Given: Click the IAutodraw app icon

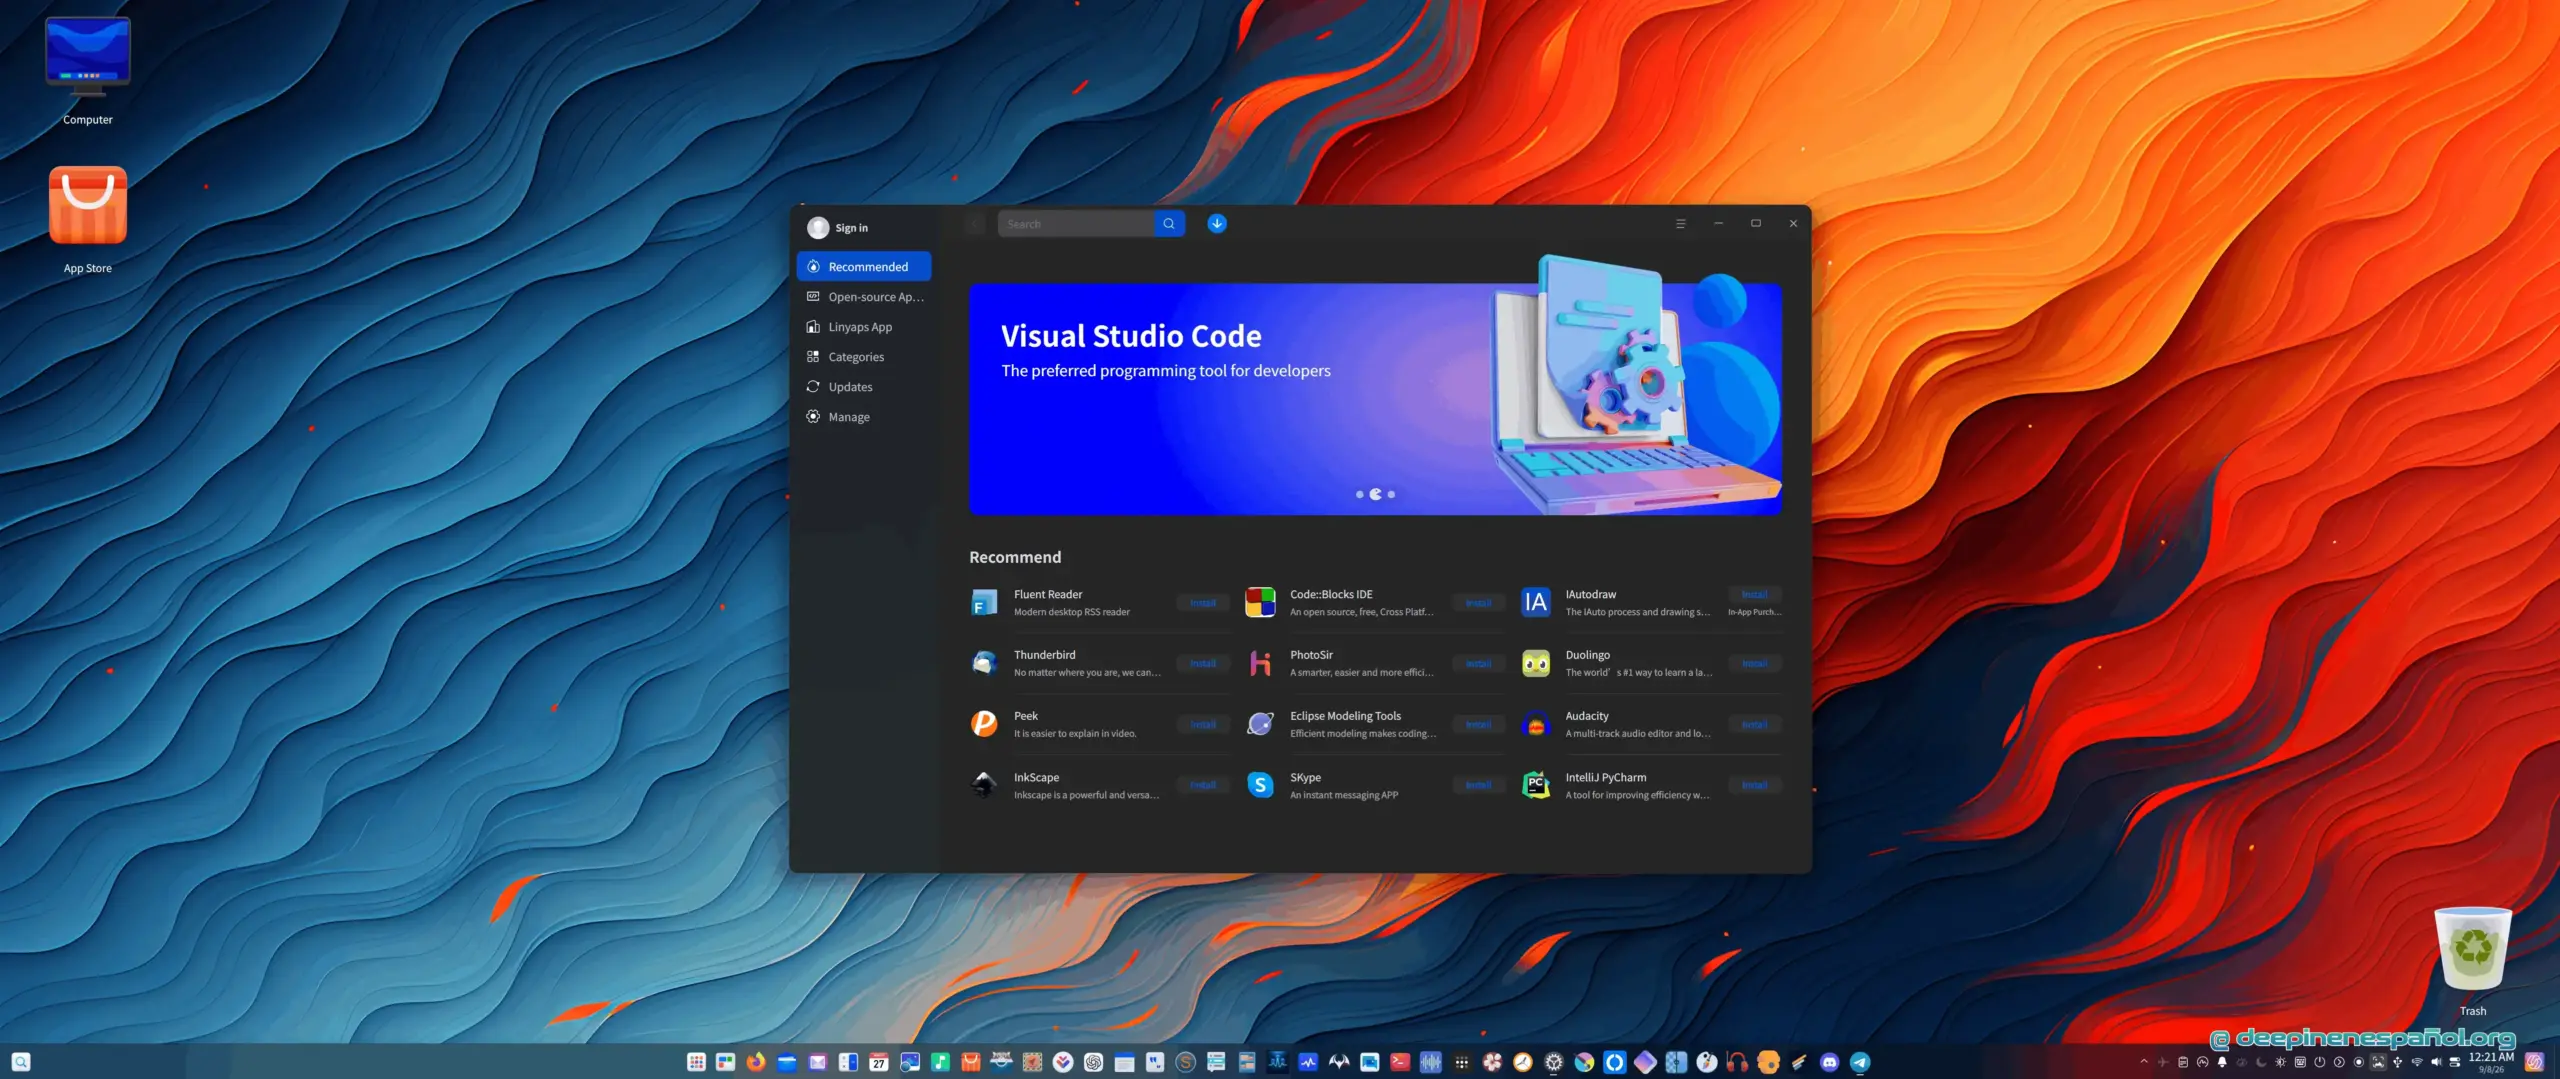Looking at the screenshot, I should (1536, 602).
